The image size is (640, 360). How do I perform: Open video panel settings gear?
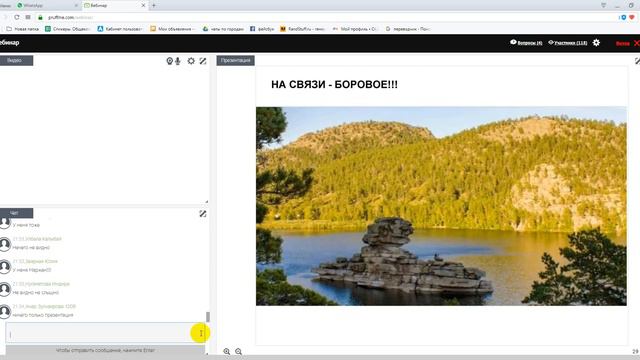point(191,61)
